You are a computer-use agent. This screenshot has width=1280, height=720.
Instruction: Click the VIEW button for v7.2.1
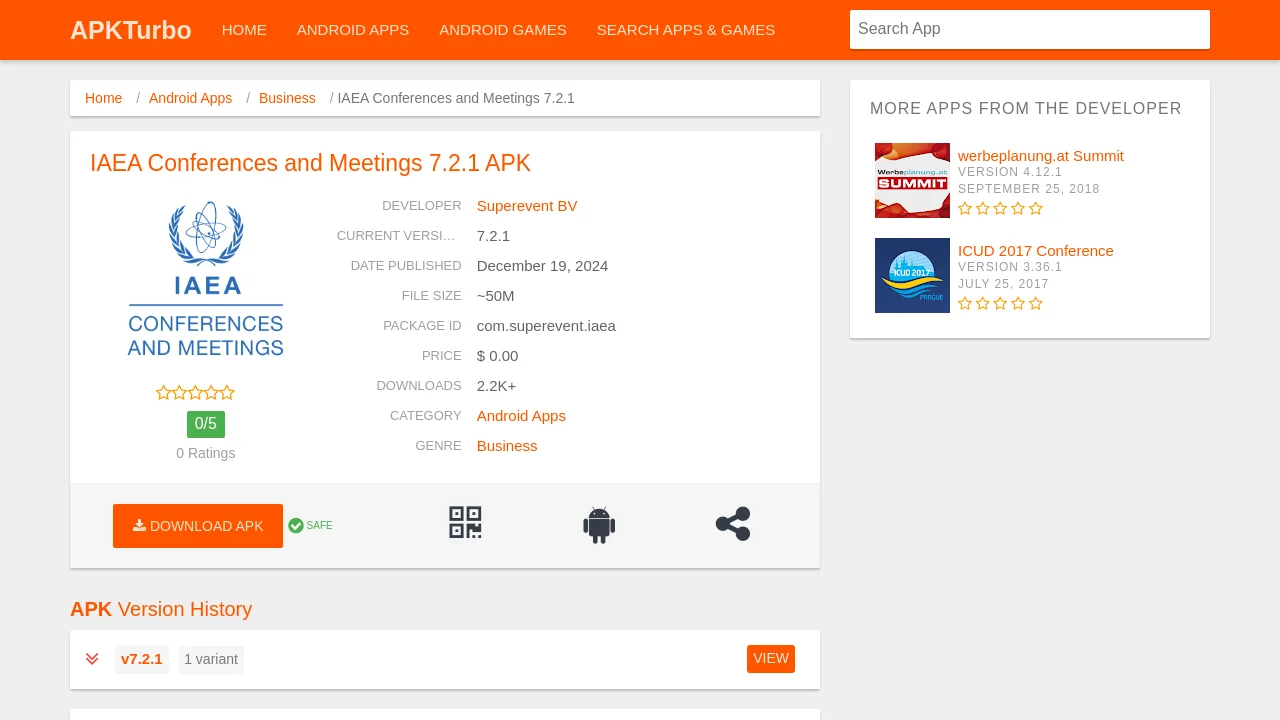click(x=771, y=659)
